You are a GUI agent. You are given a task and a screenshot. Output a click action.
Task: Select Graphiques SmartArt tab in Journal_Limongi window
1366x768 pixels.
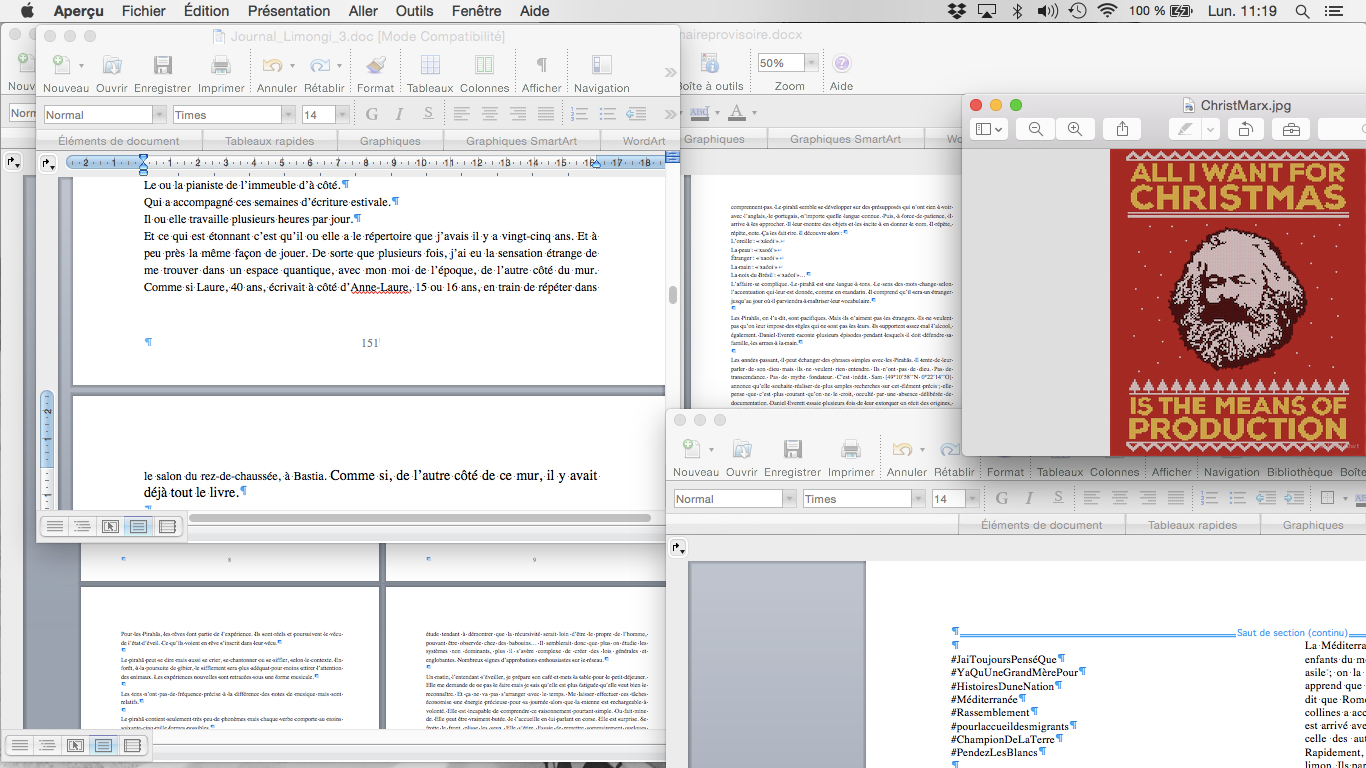(521, 141)
